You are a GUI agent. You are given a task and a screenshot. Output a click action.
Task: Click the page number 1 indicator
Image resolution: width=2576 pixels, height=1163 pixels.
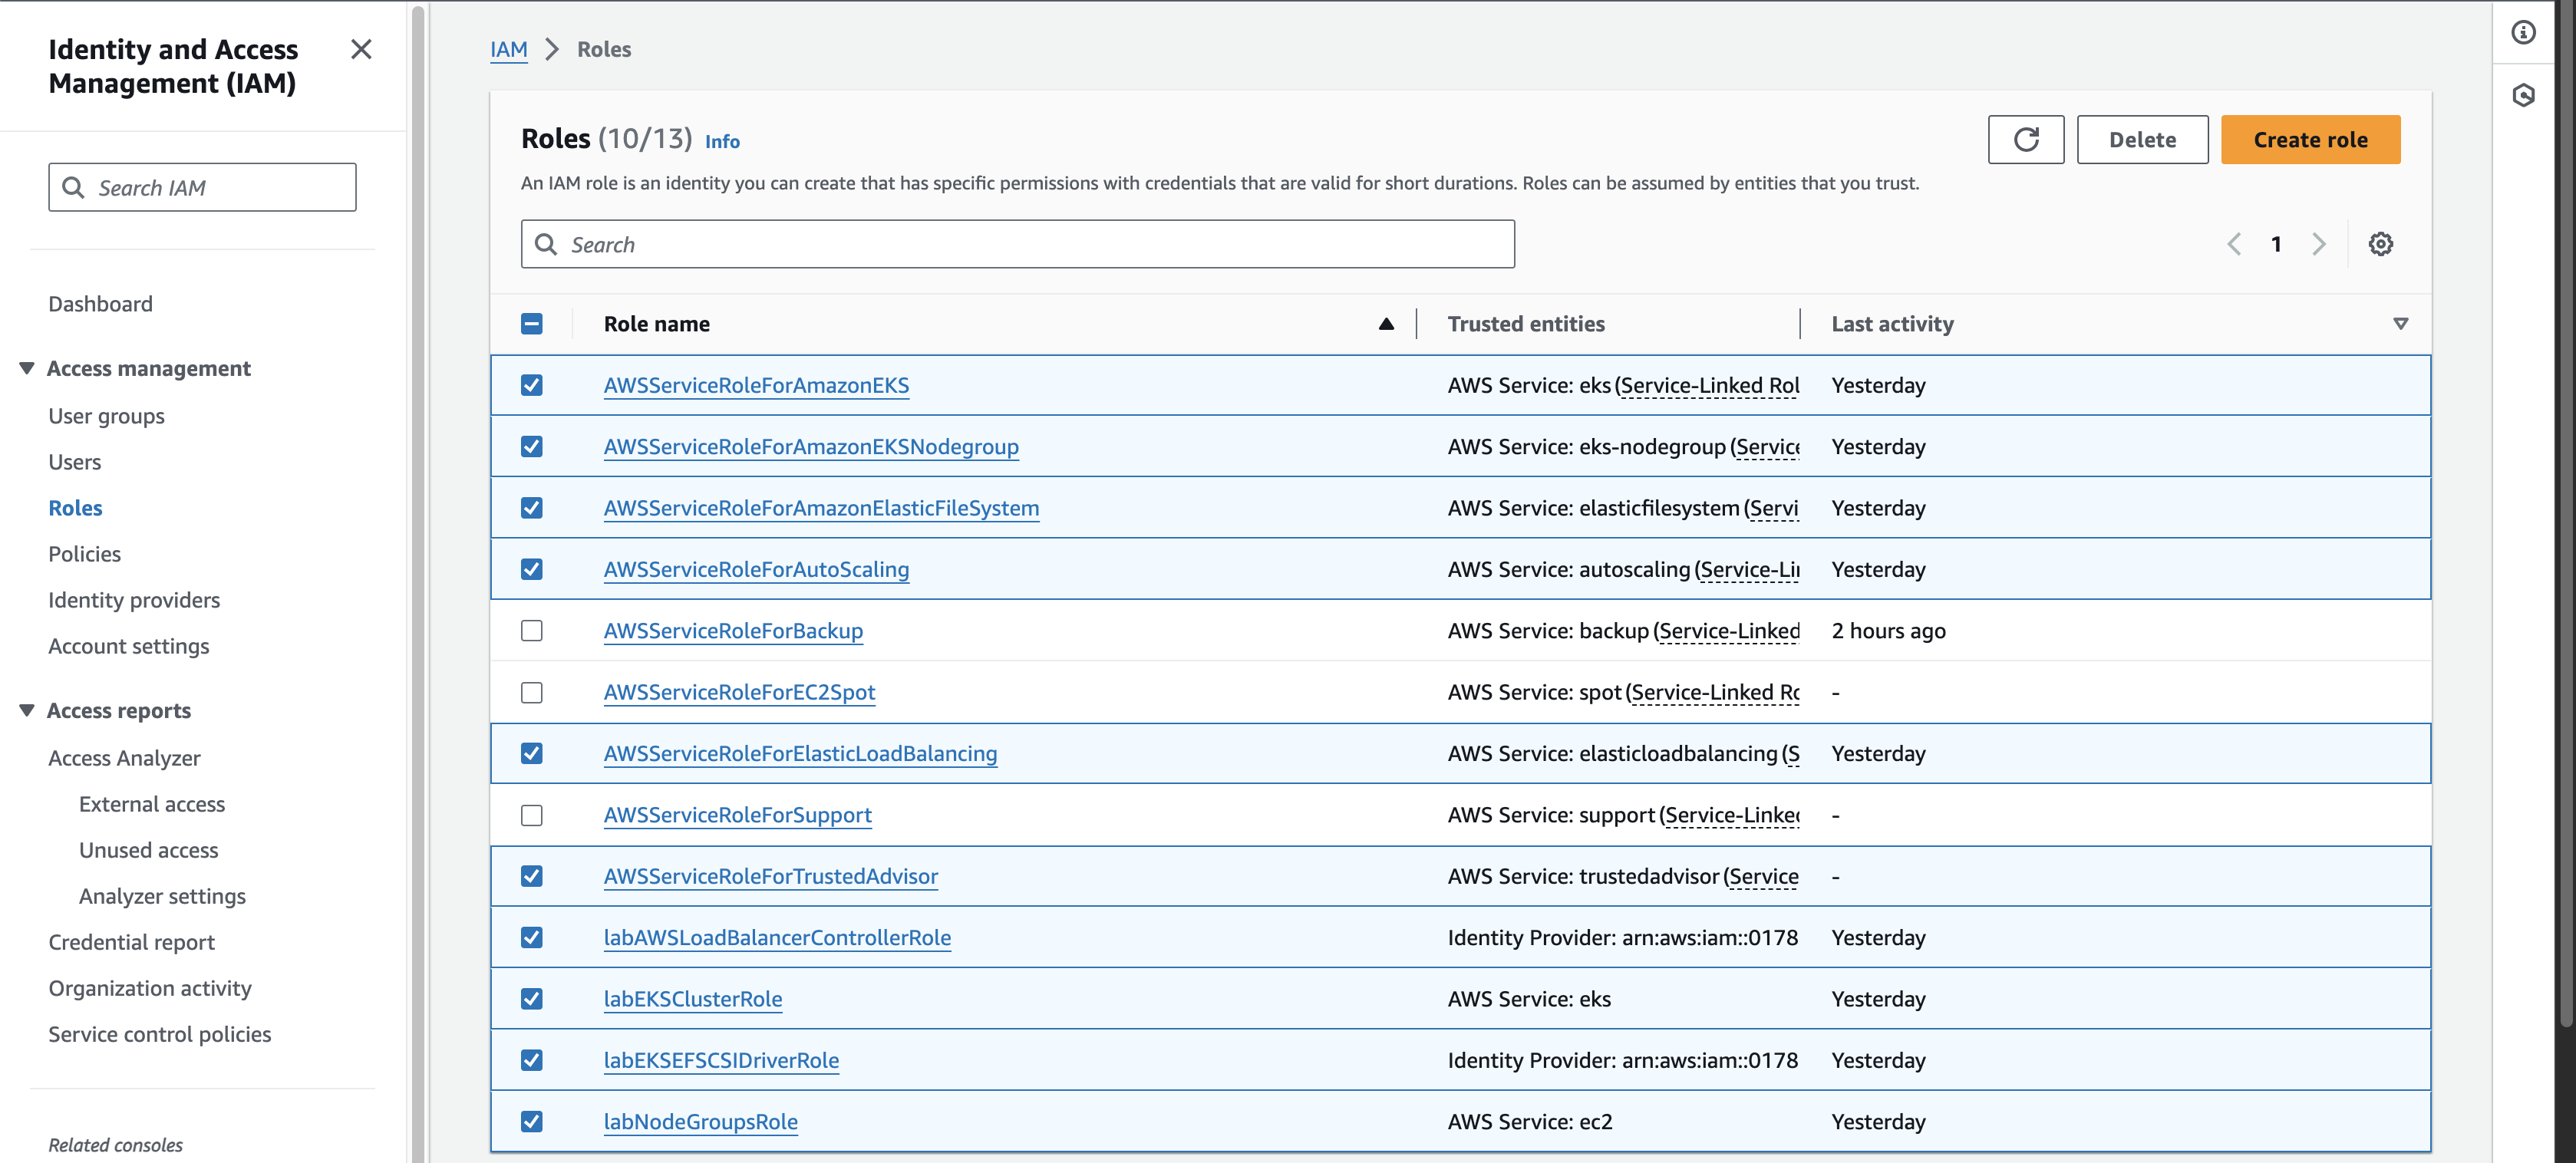(x=2276, y=244)
